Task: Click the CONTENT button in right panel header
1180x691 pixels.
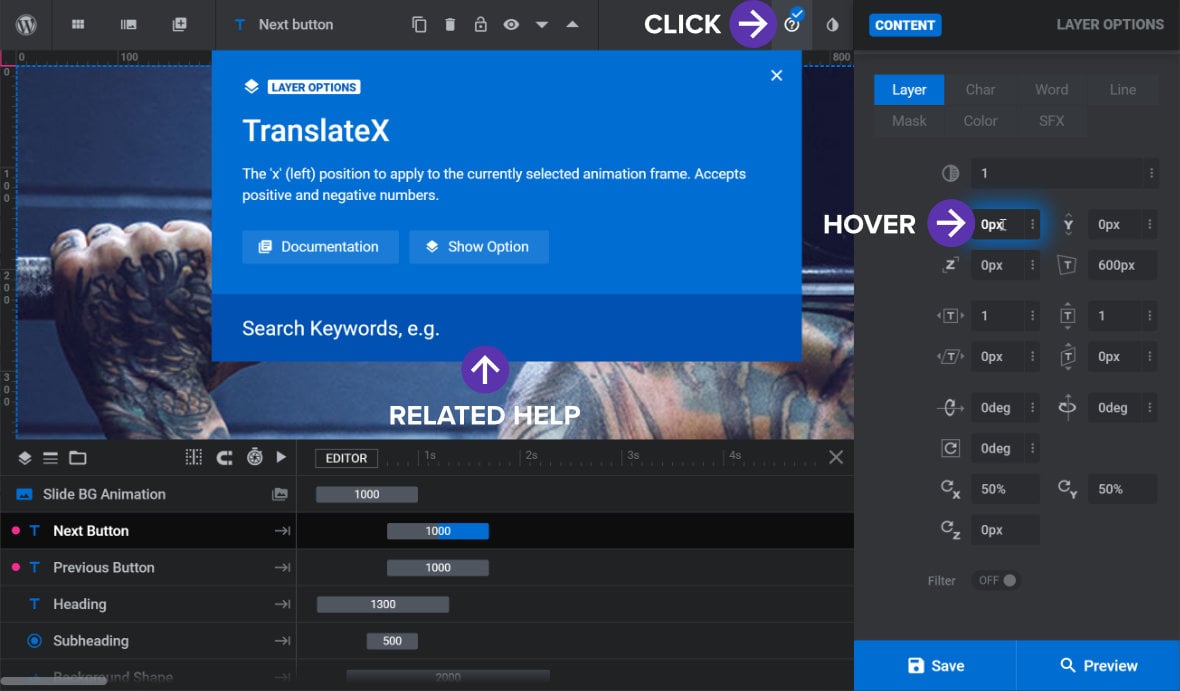Action: 905,25
